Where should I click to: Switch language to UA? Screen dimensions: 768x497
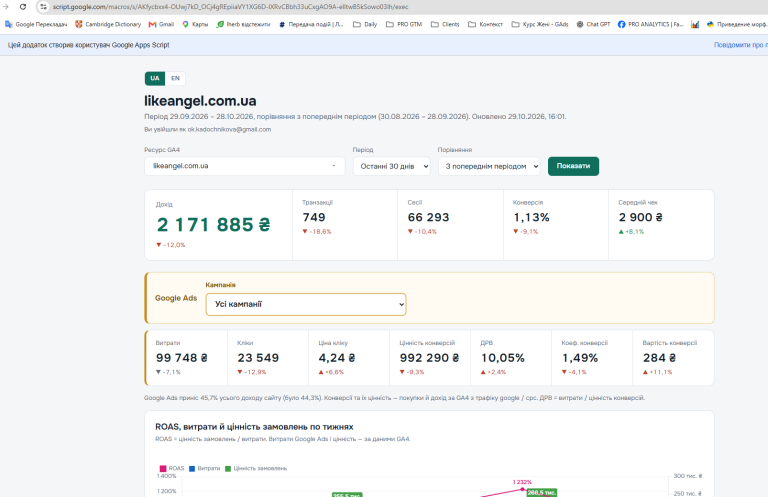click(155, 78)
